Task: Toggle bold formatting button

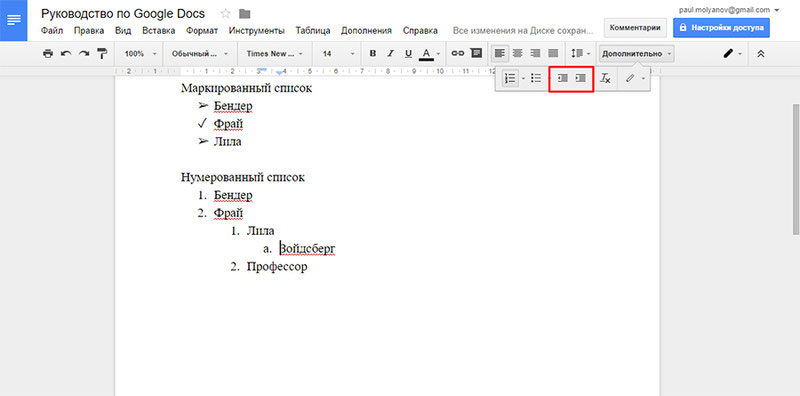Action: [x=373, y=53]
